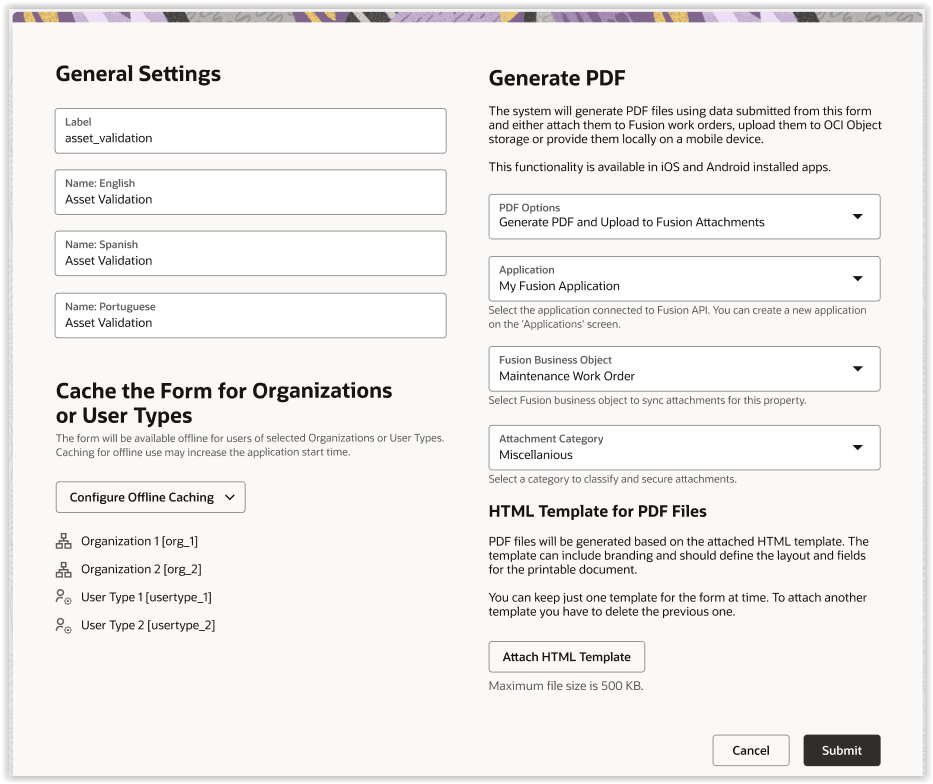Click the Organization 2 hierarchy icon
Image resolution: width=933 pixels, height=784 pixels.
point(65,568)
